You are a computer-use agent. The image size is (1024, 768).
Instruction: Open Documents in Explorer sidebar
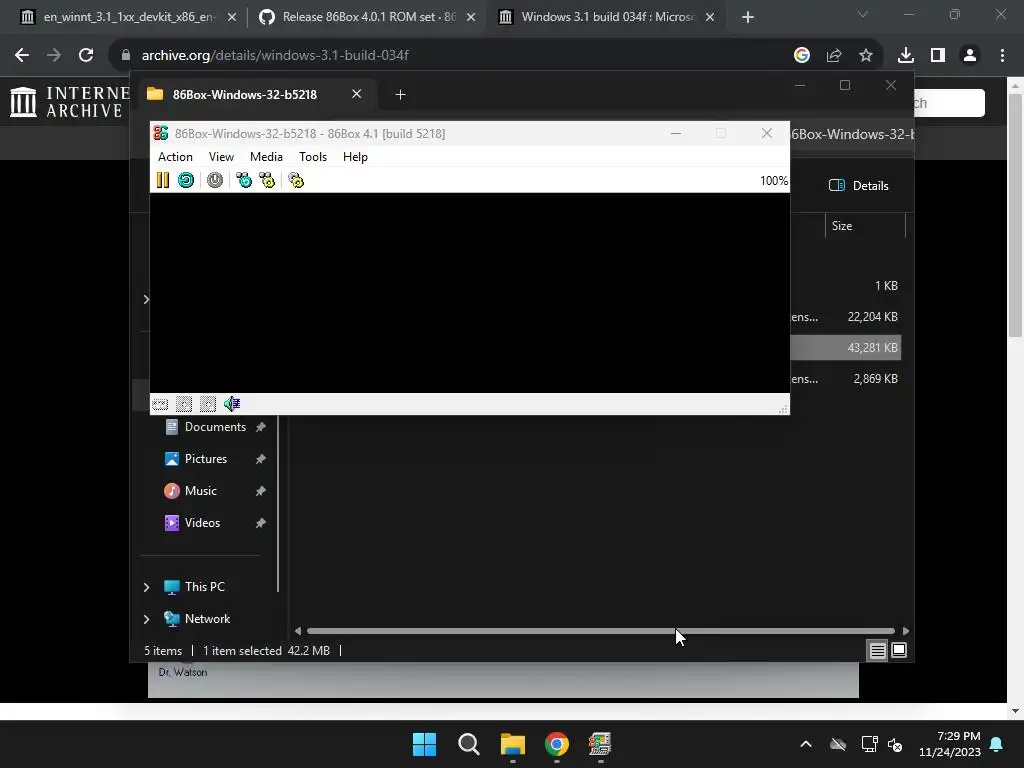[x=215, y=427]
